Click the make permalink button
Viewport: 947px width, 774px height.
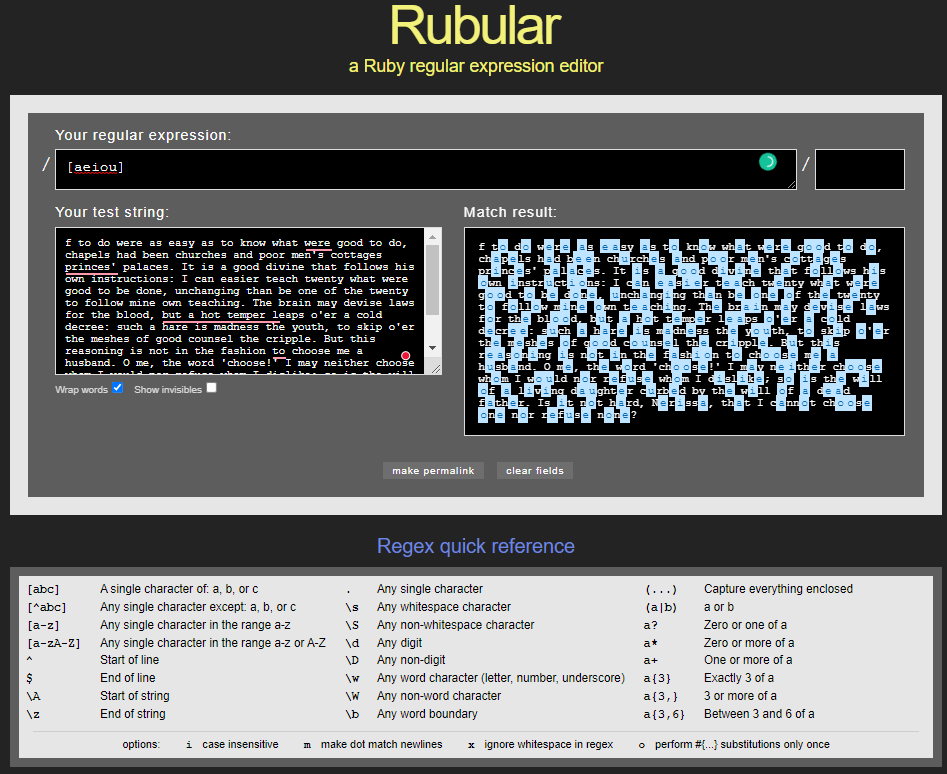click(433, 470)
